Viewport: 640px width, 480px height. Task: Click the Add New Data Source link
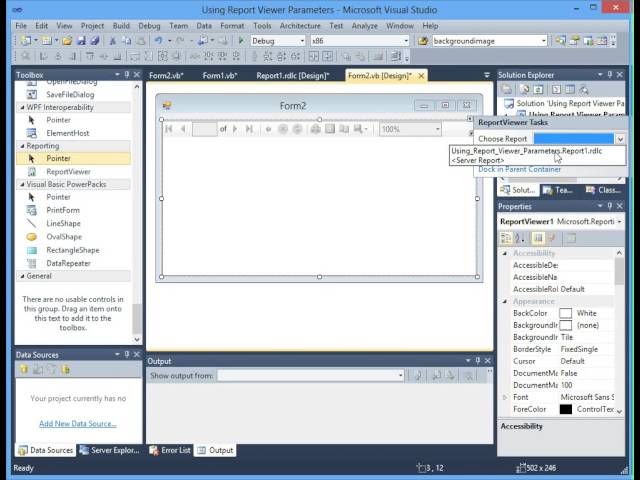coord(78,424)
